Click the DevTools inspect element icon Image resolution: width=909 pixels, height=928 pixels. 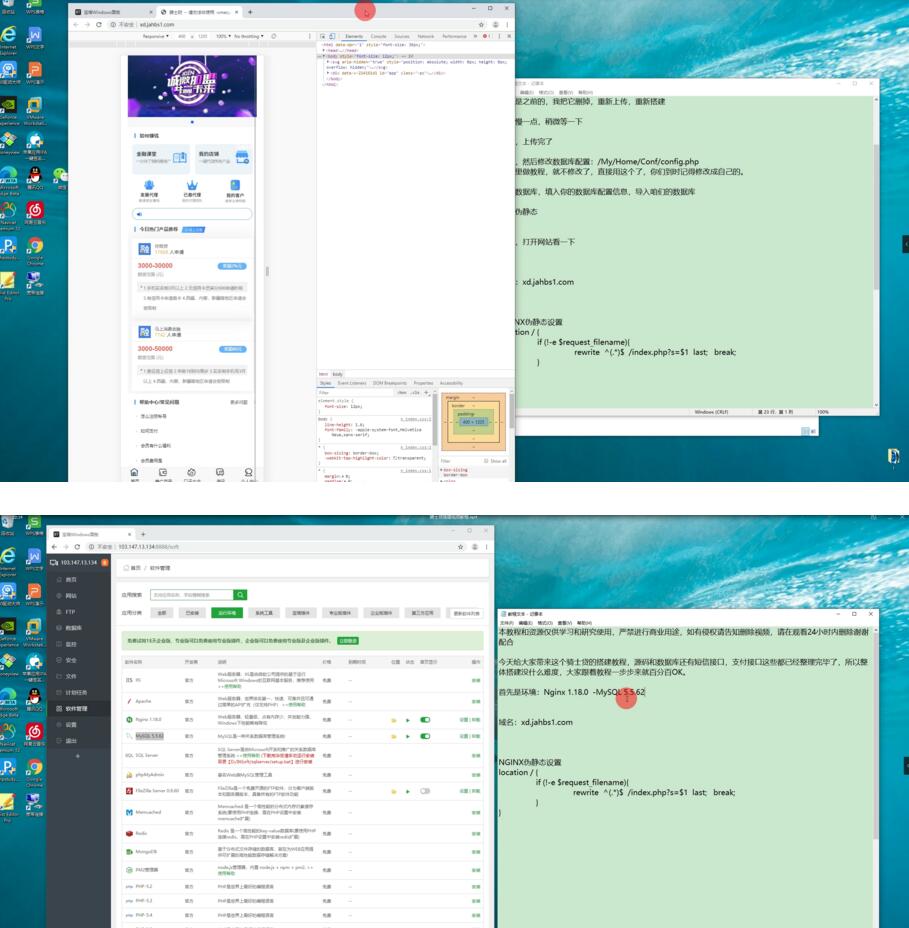tap(323, 36)
